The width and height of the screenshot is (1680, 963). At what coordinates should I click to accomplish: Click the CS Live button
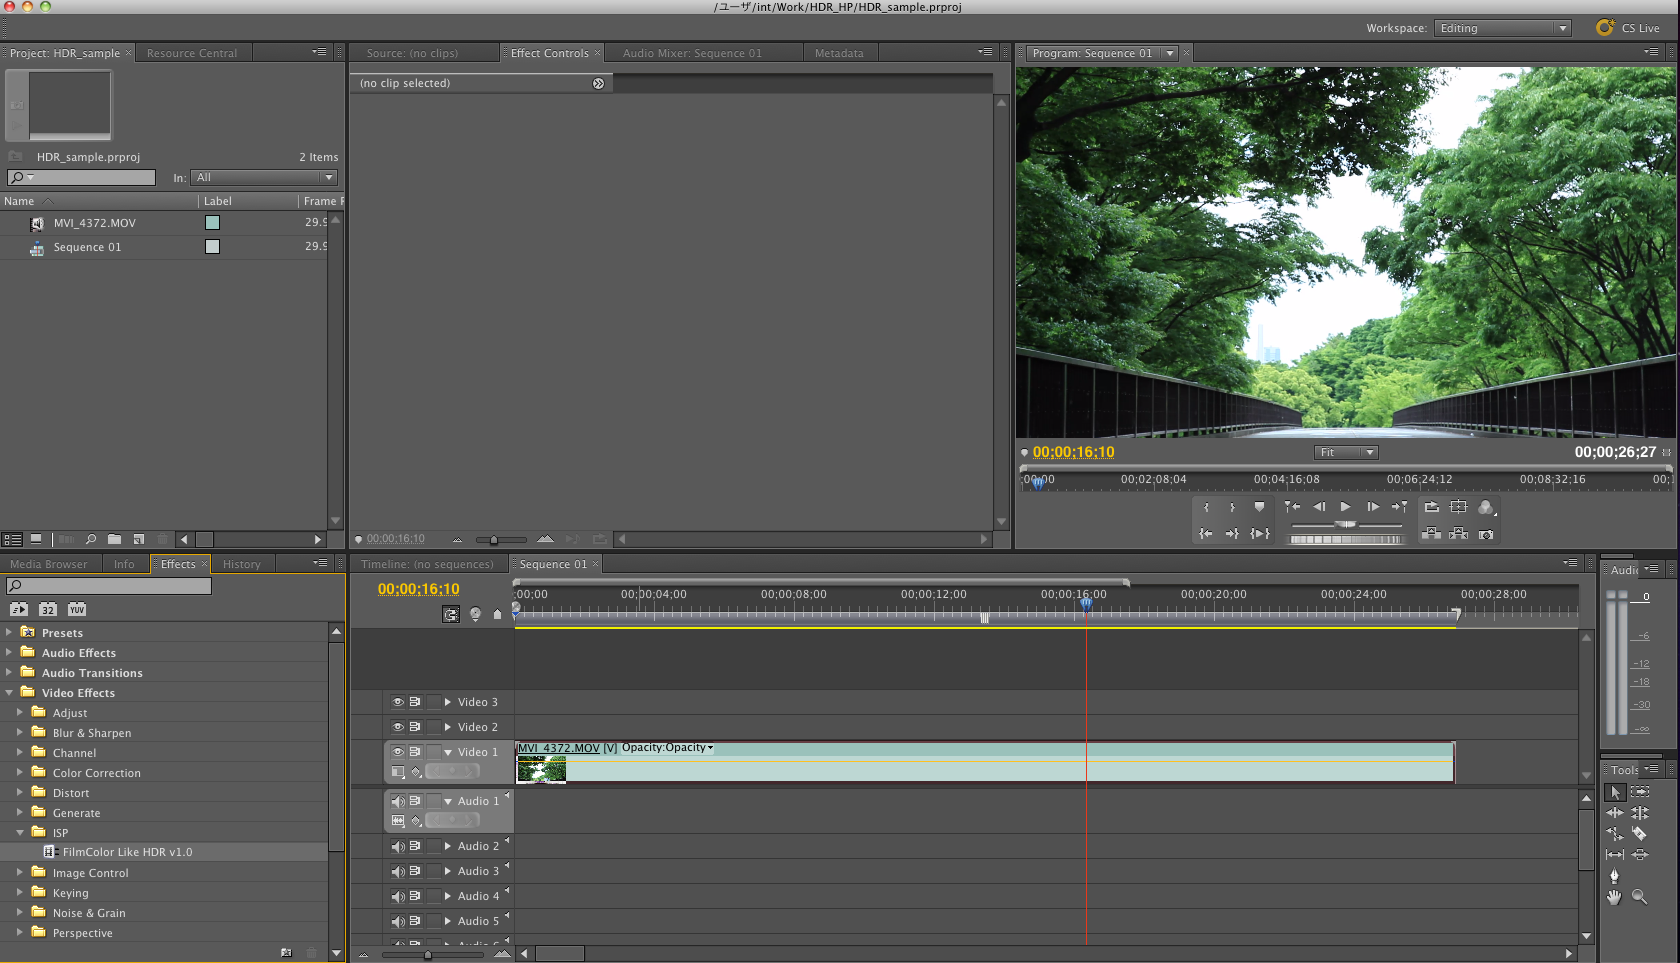(1630, 28)
